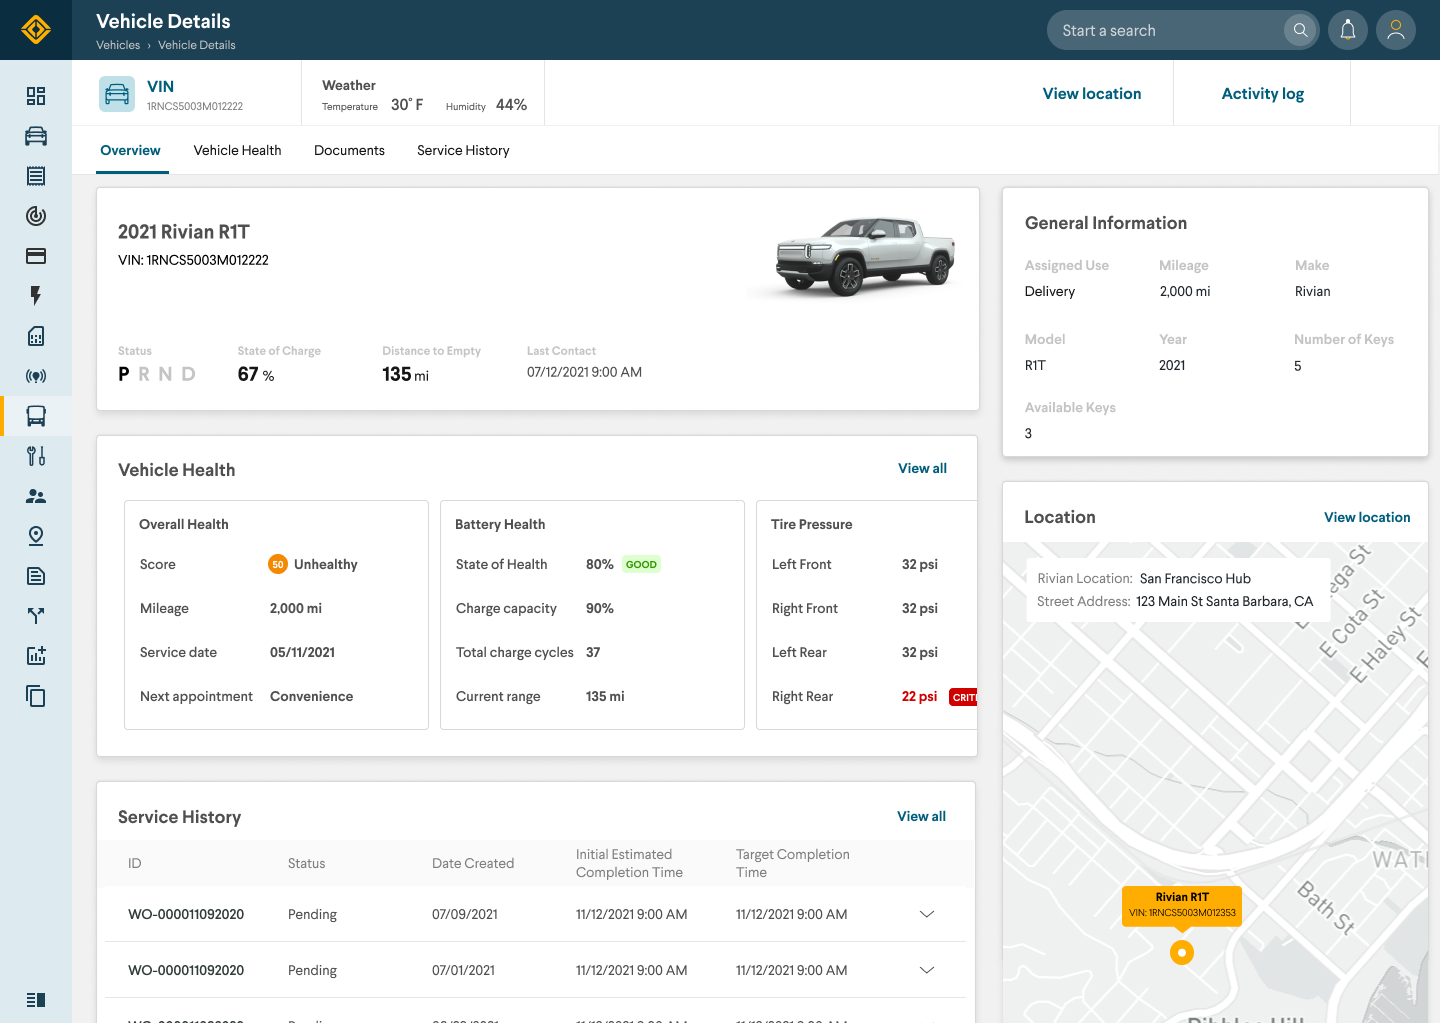Click the '67 %' state of charge
This screenshot has width=1440, height=1023.
coord(256,374)
